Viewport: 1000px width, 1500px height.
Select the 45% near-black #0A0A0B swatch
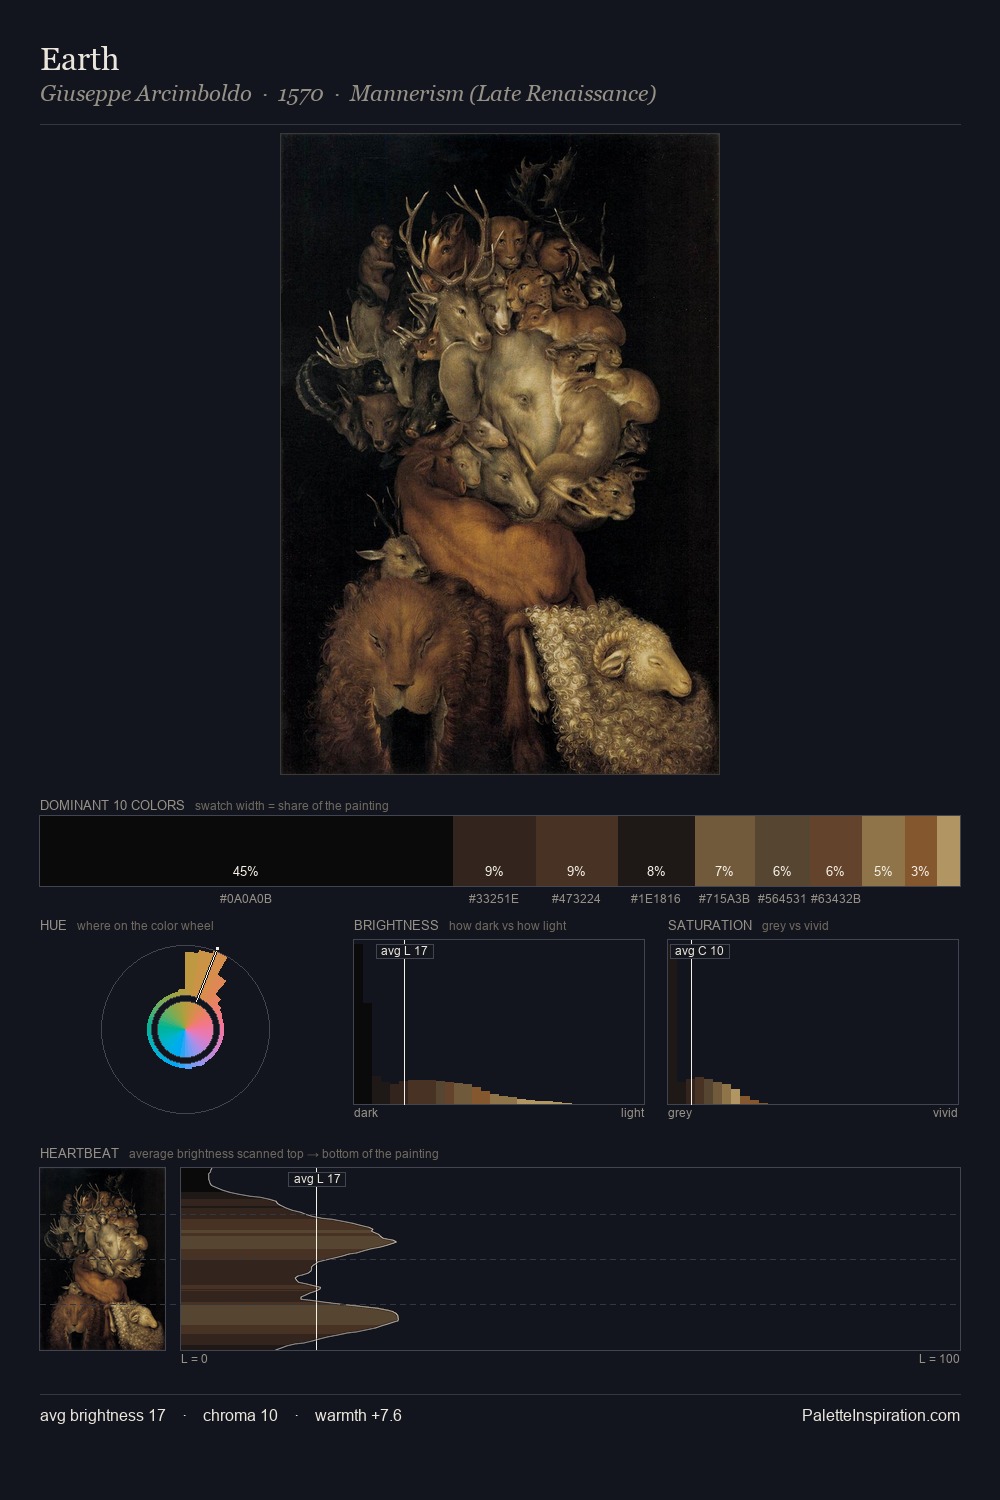(x=246, y=851)
